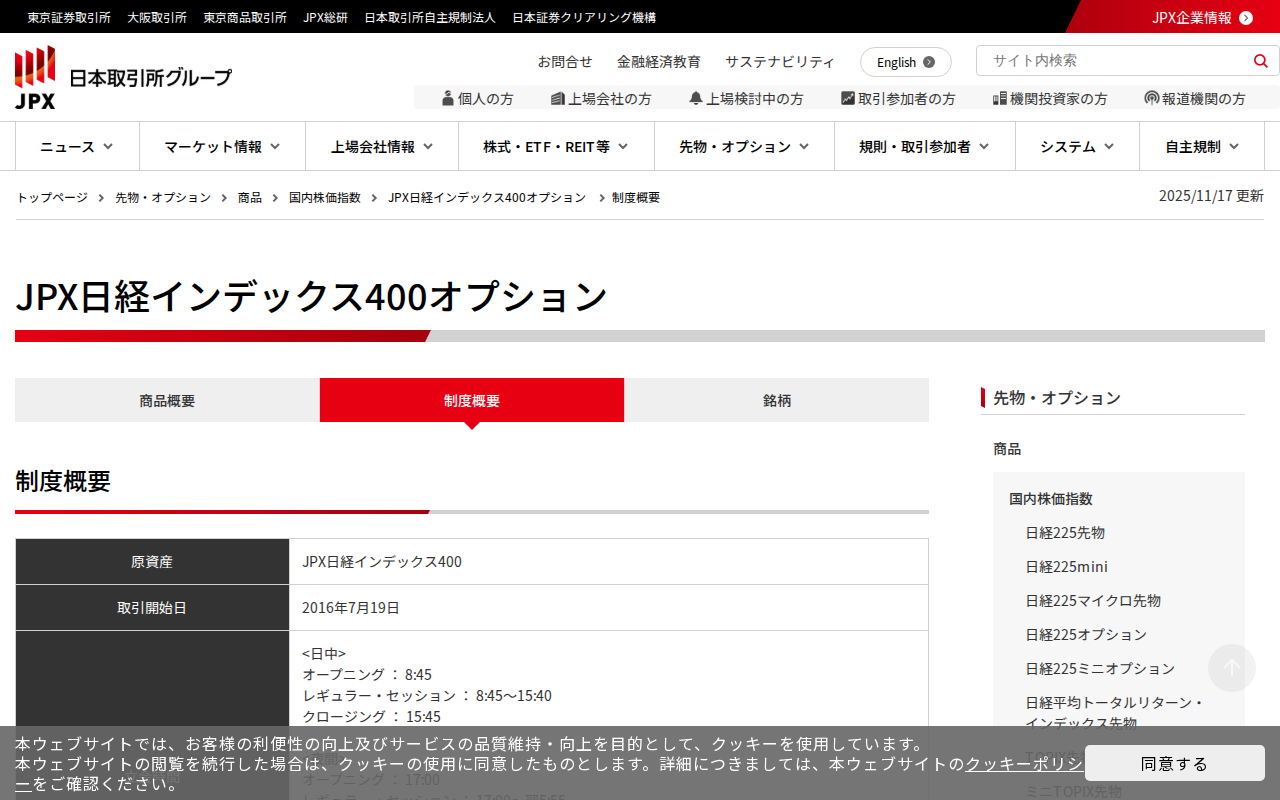Expand the システム menu
This screenshot has height=800, width=1280.
(1077, 146)
